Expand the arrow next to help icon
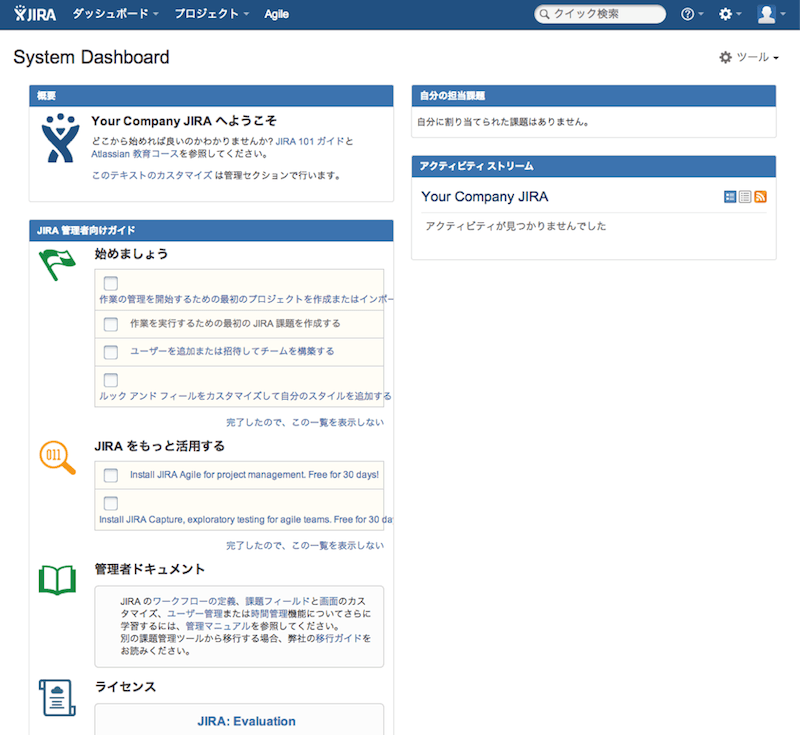 [701, 14]
